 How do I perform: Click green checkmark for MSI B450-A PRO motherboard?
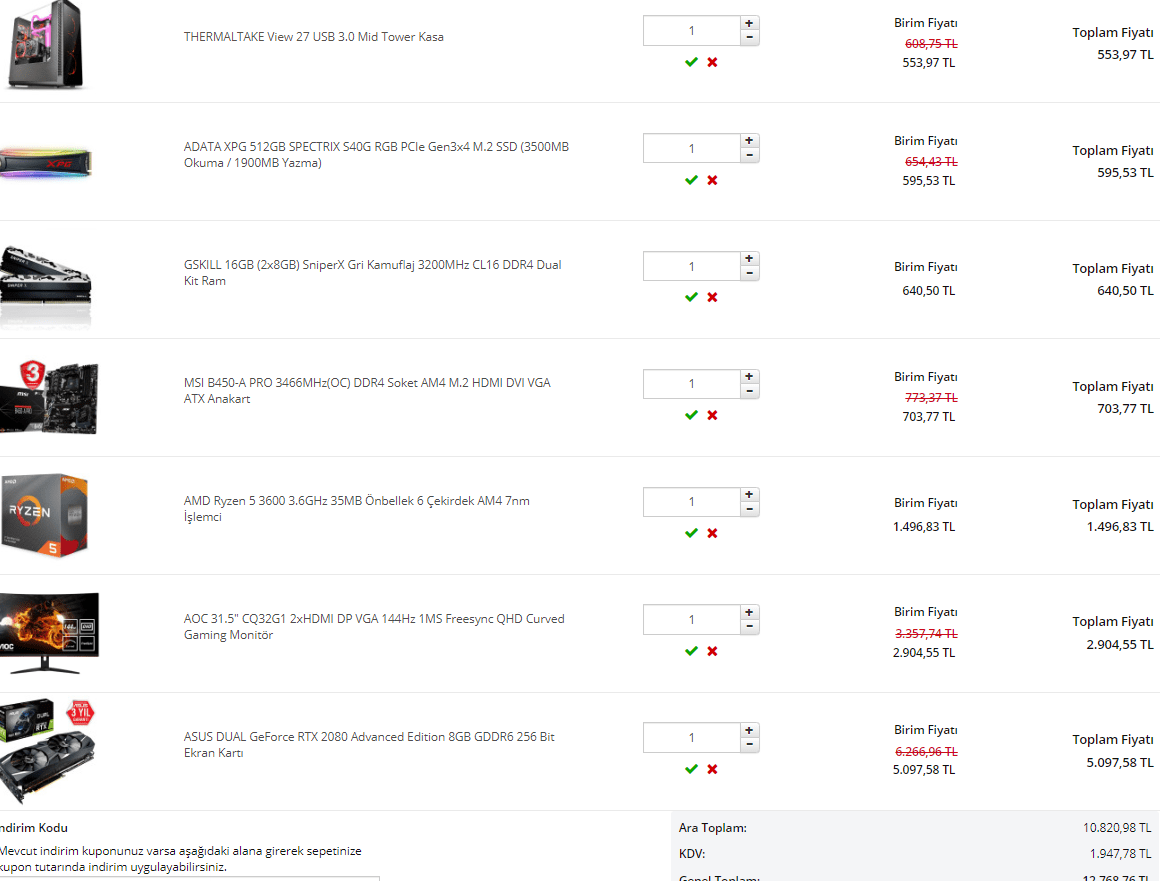(x=691, y=415)
